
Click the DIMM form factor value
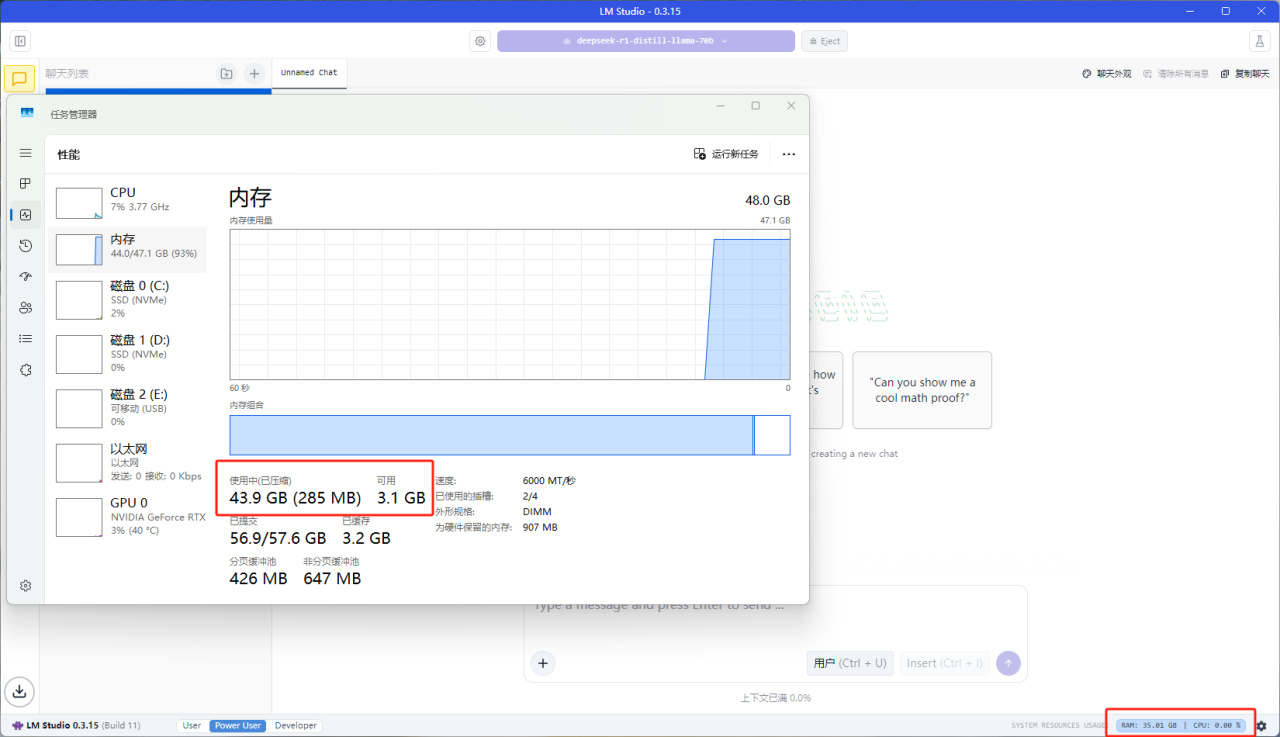click(x=535, y=512)
